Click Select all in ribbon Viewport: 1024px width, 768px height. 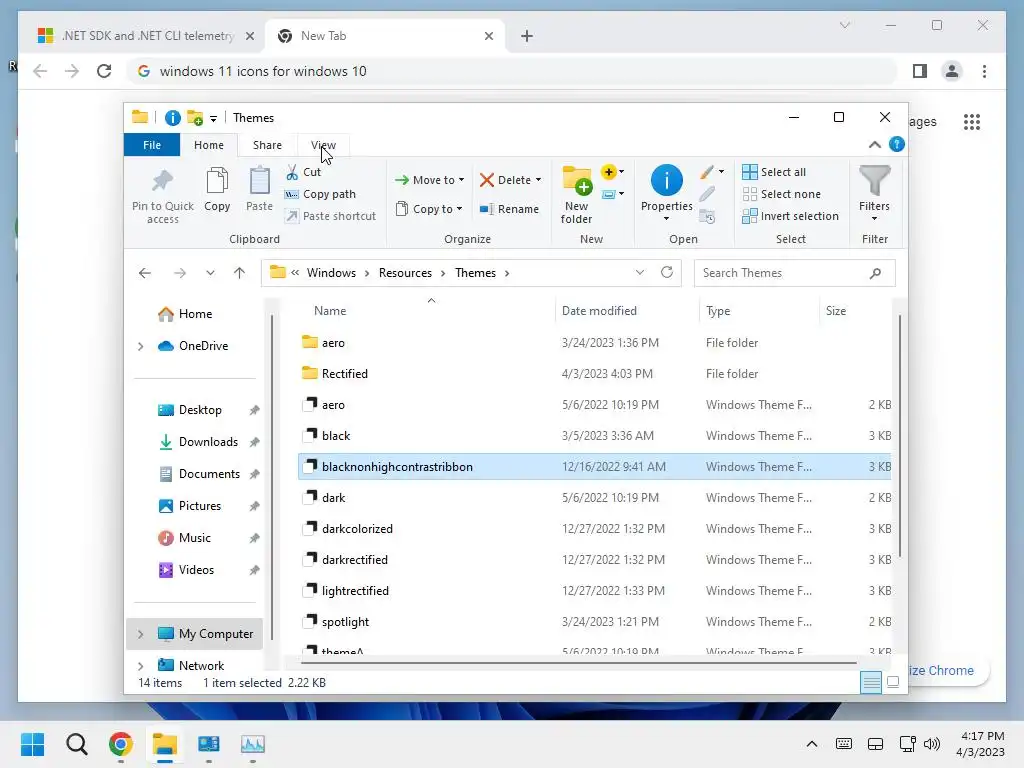pyautogui.click(x=775, y=172)
